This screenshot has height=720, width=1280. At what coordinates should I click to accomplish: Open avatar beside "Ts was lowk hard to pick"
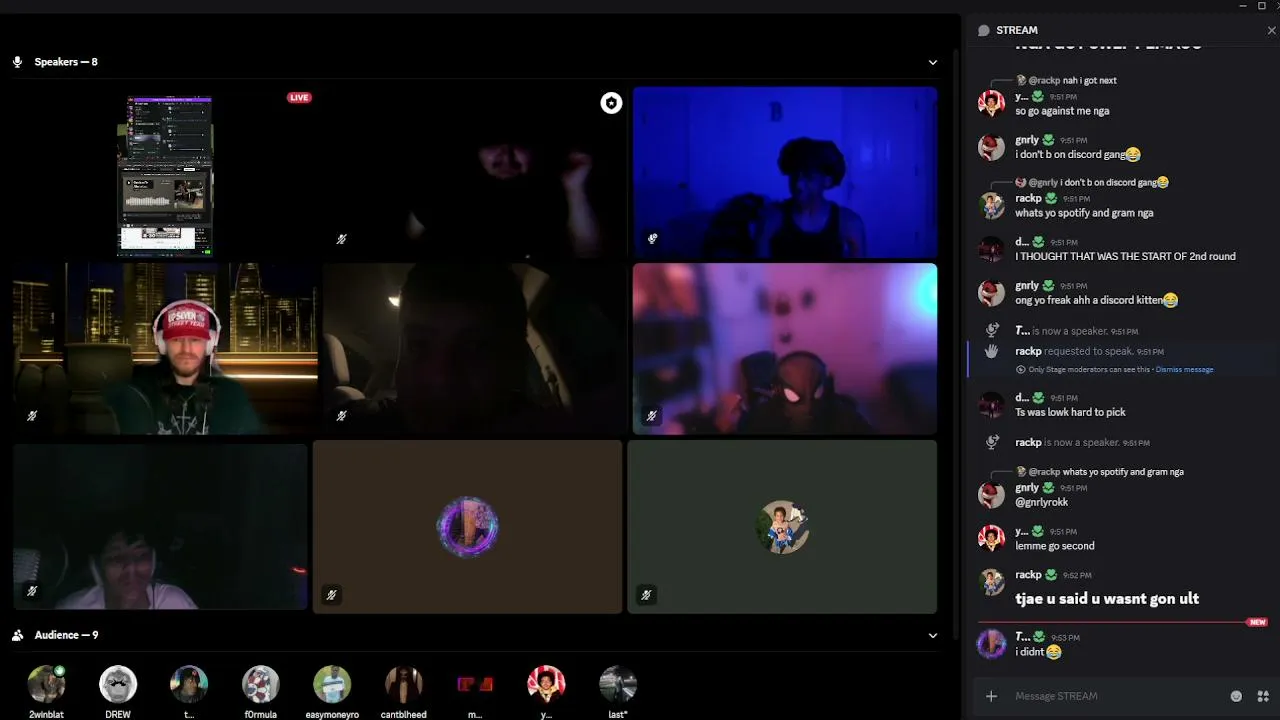tap(991, 404)
